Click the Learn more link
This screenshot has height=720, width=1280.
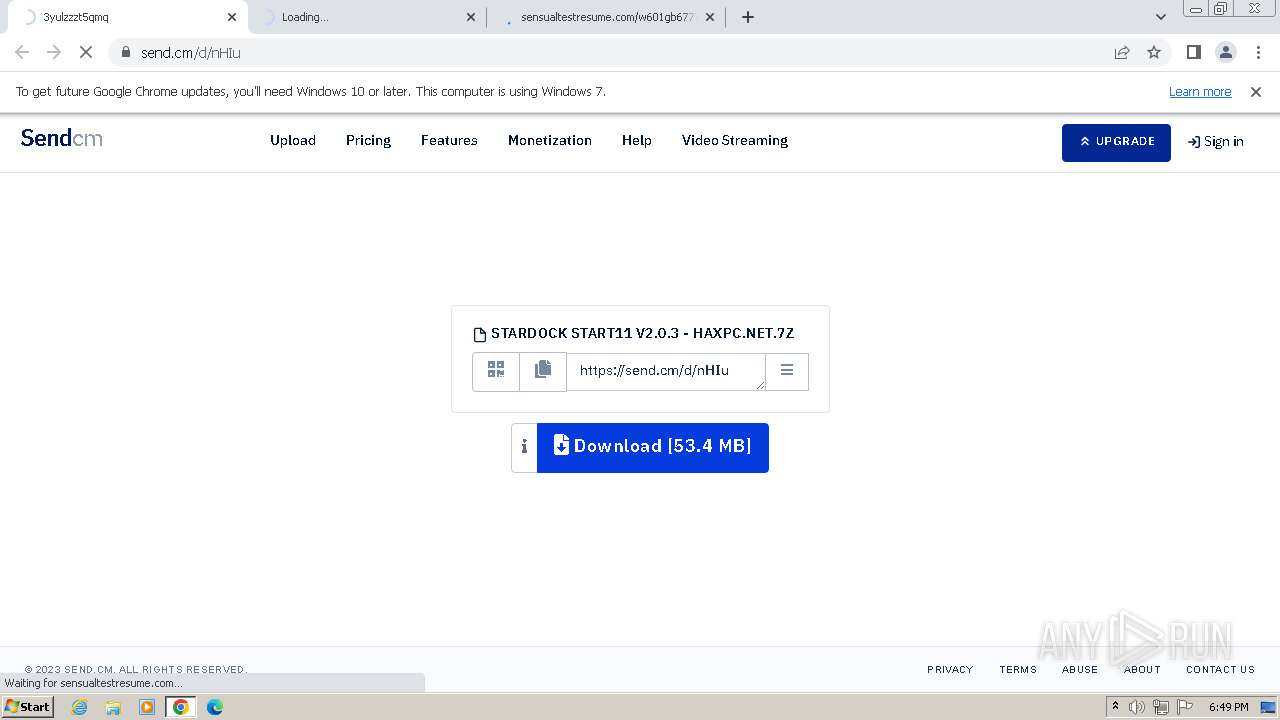1200,92
